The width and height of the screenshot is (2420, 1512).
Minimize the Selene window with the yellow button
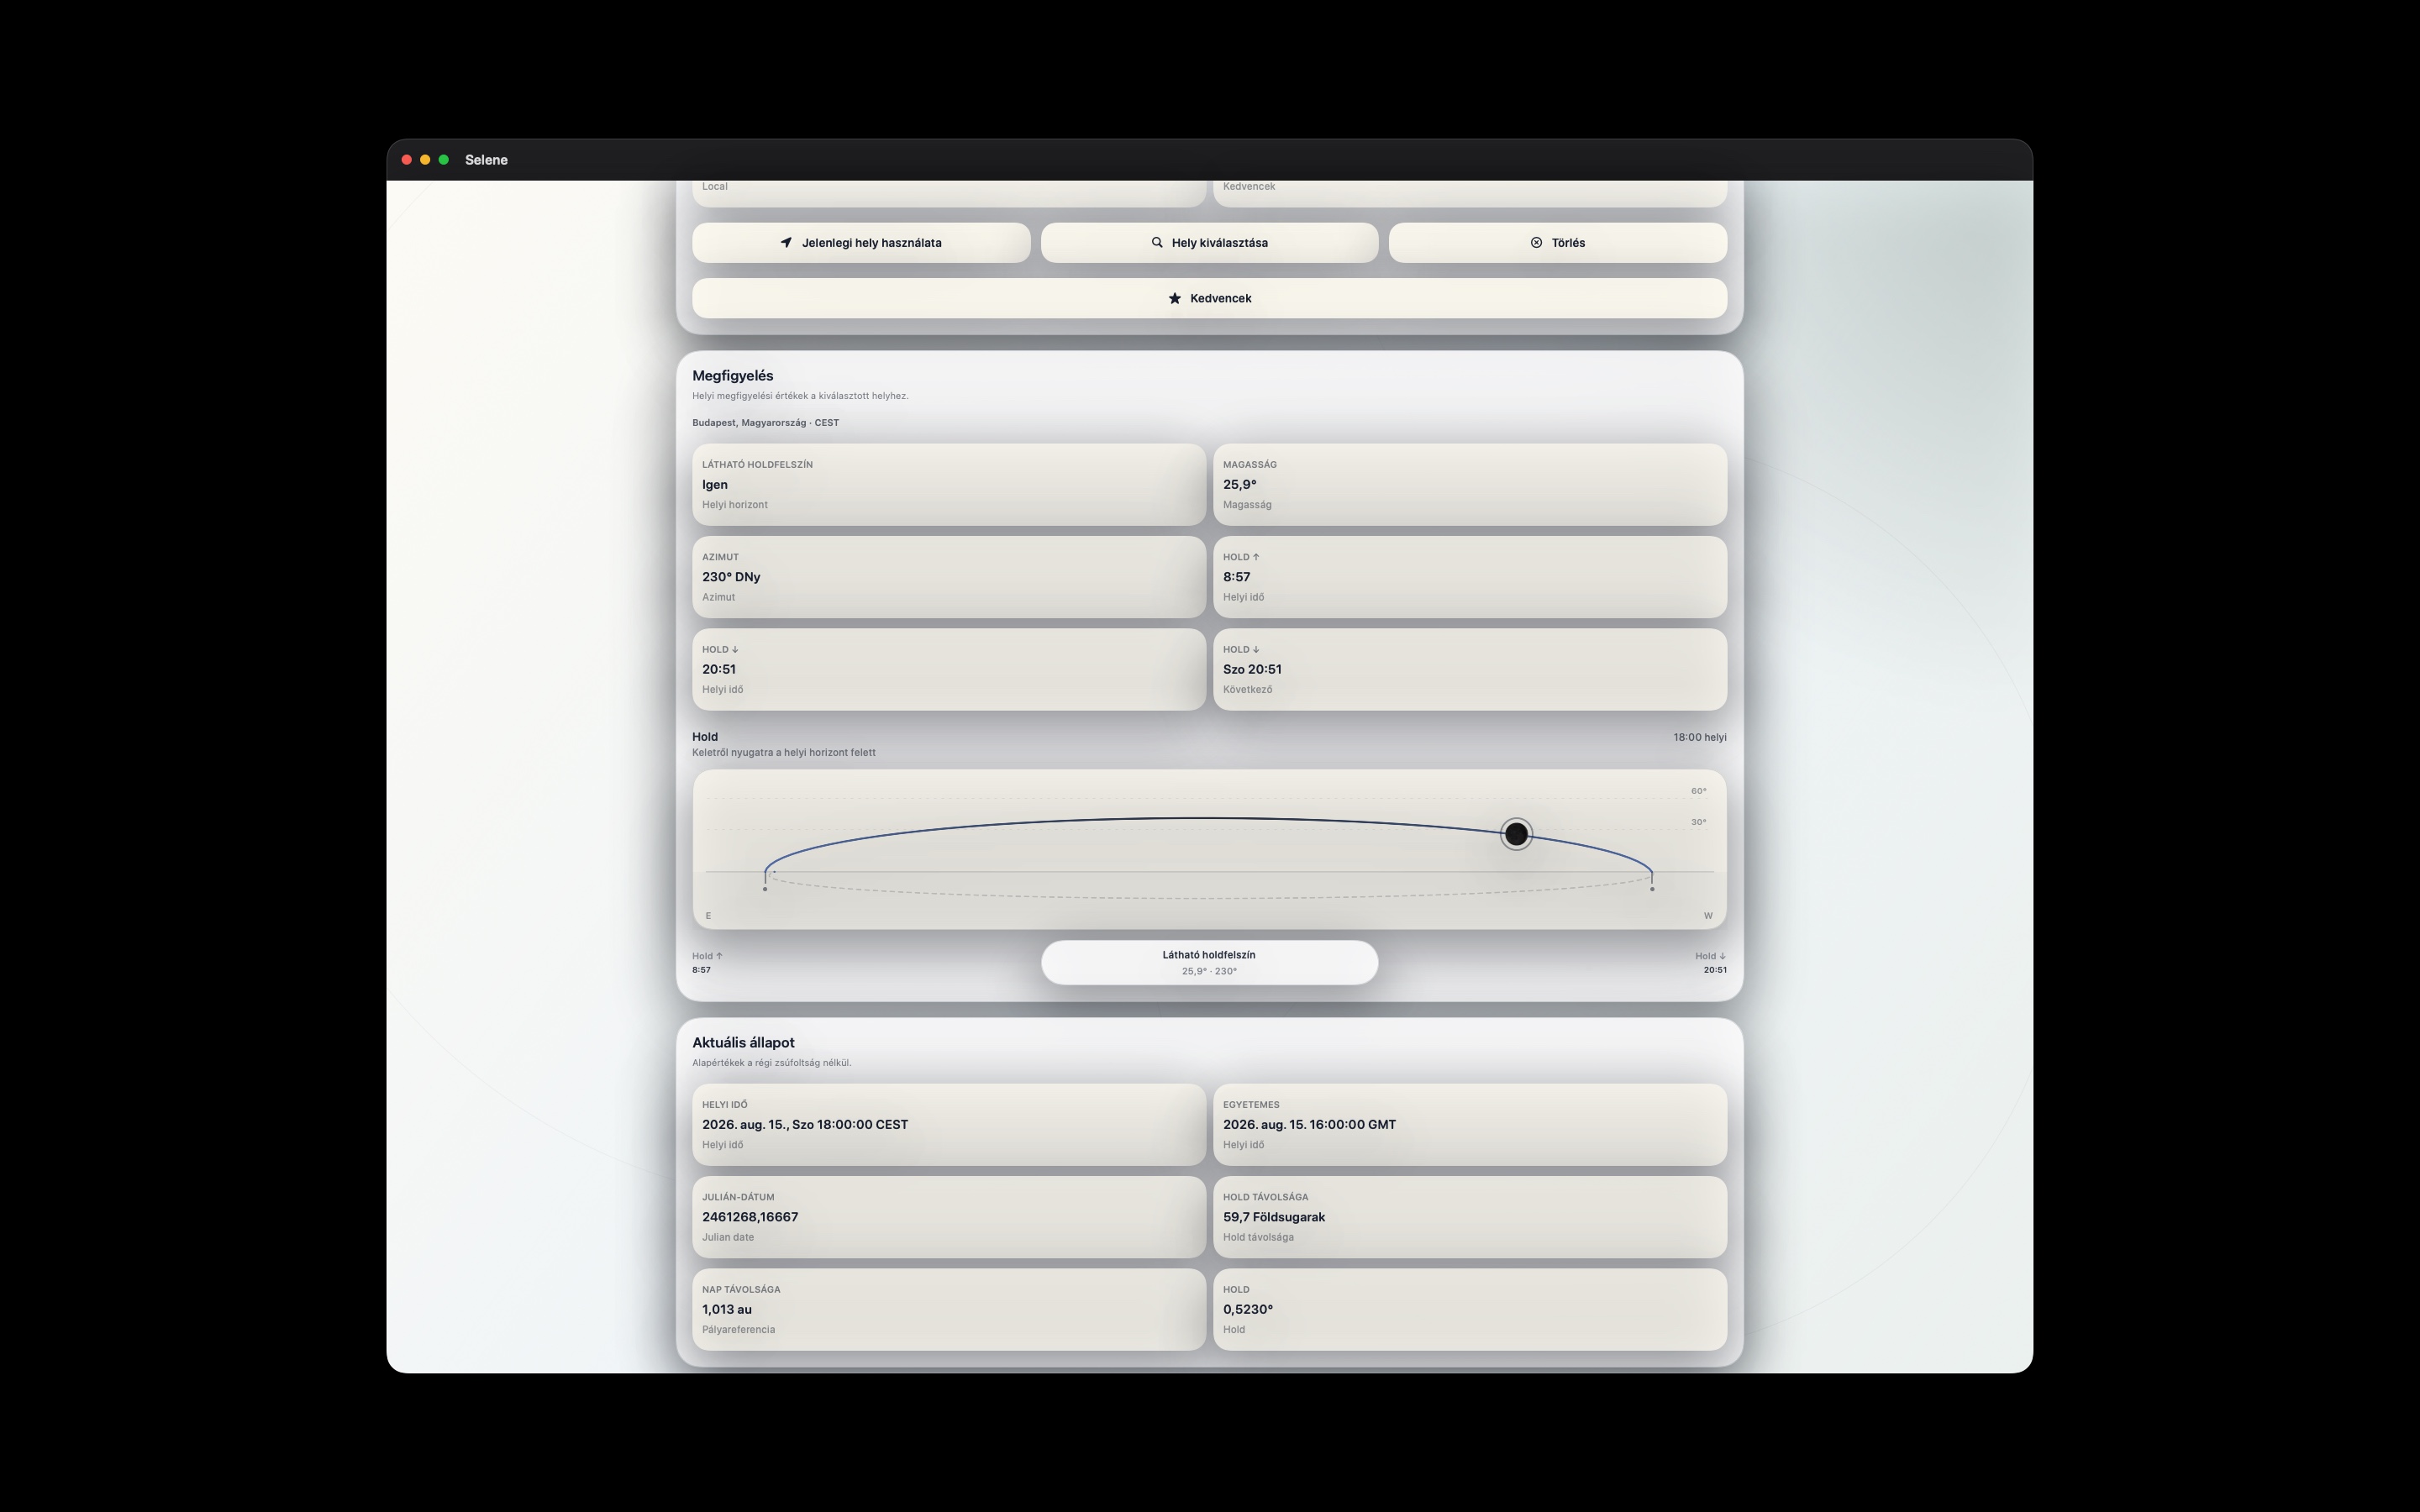coord(425,160)
